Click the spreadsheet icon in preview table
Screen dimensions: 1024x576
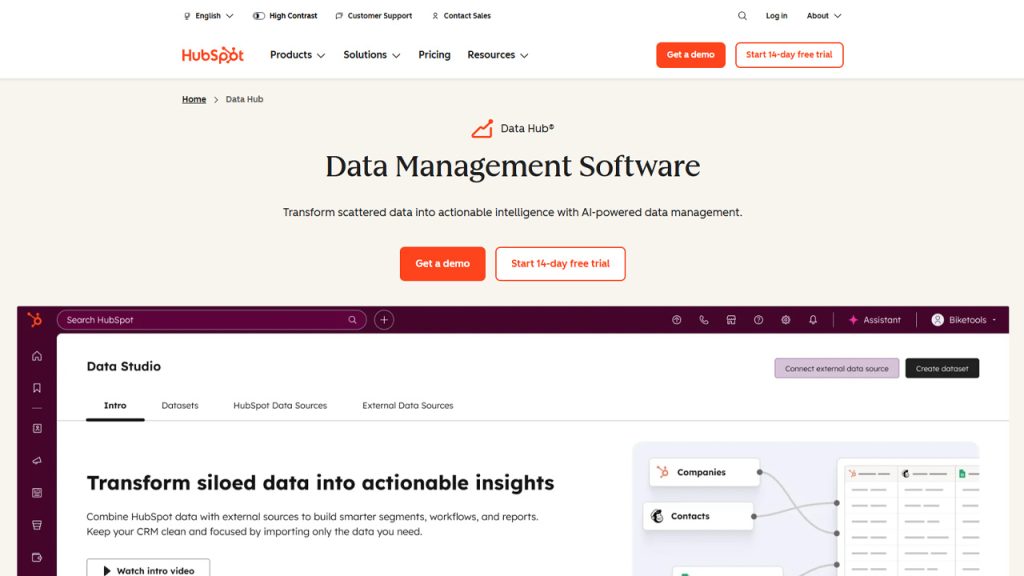[x=962, y=473]
